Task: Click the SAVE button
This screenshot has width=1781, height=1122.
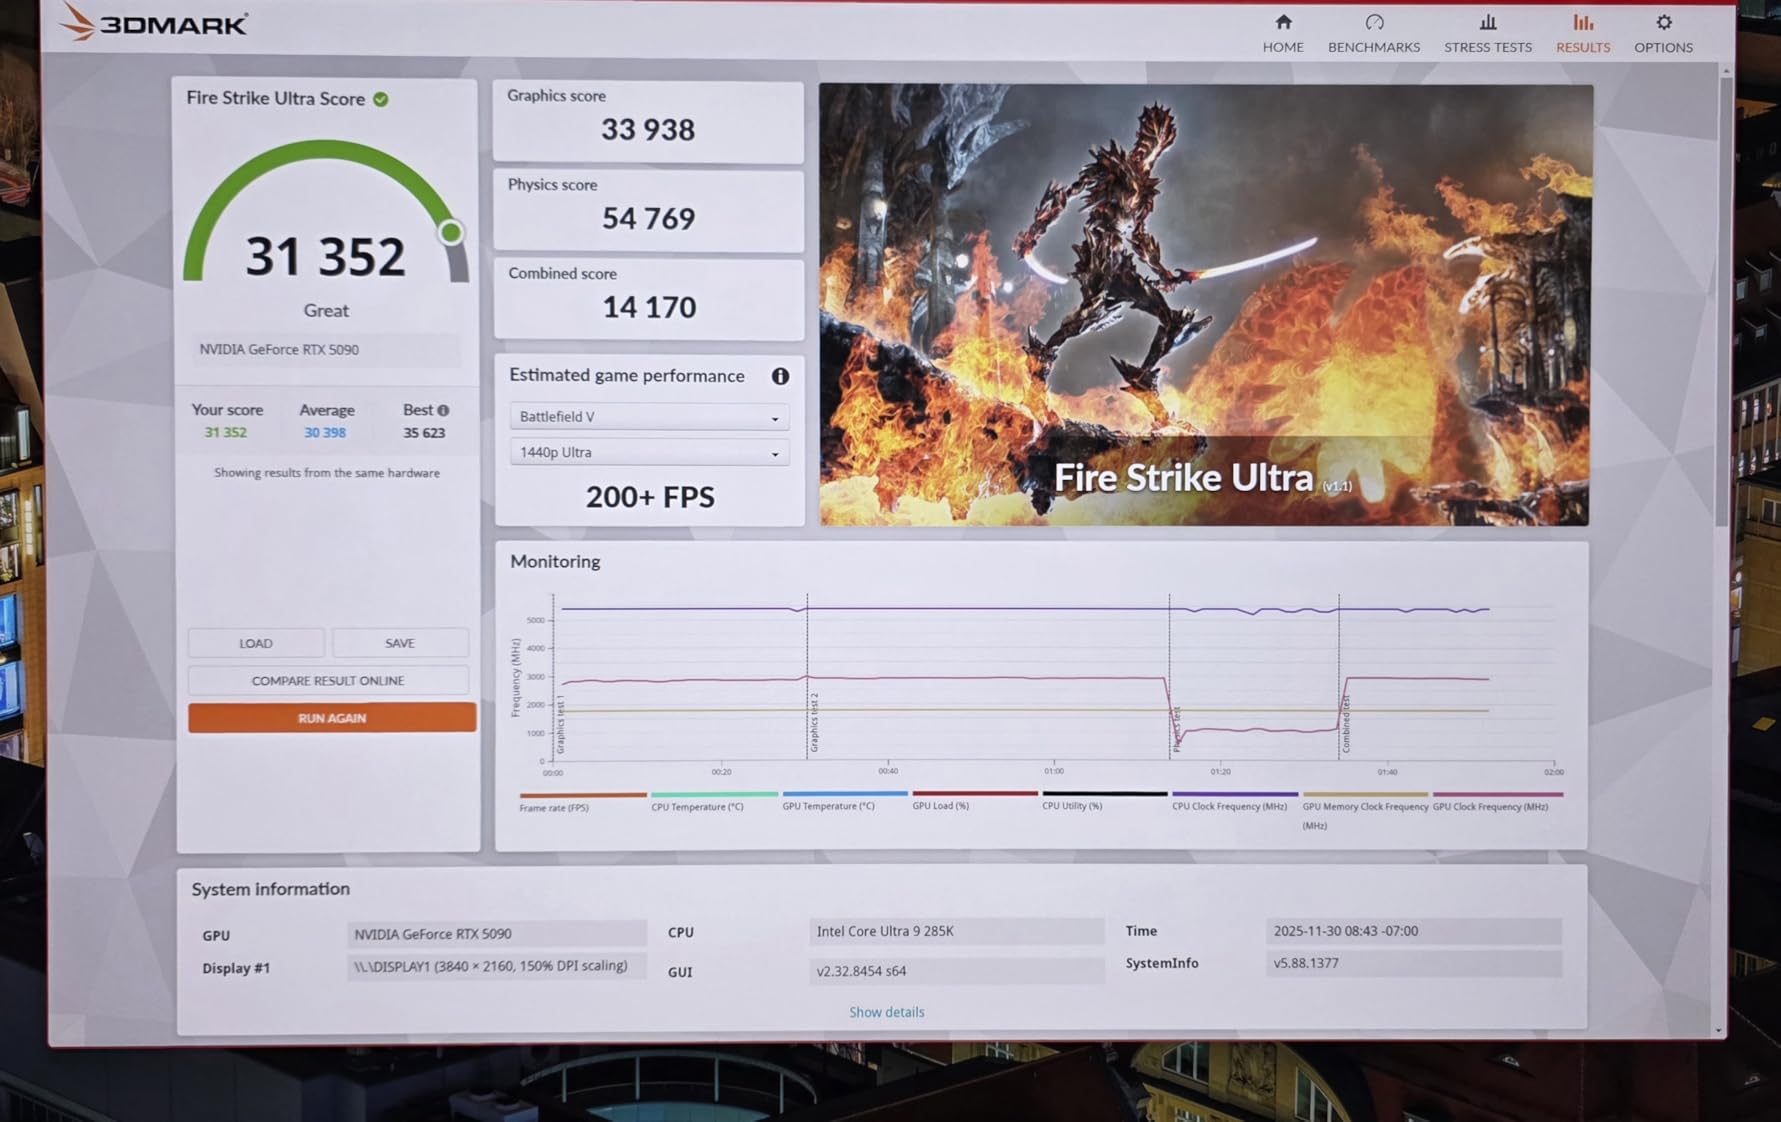Action: (400, 643)
